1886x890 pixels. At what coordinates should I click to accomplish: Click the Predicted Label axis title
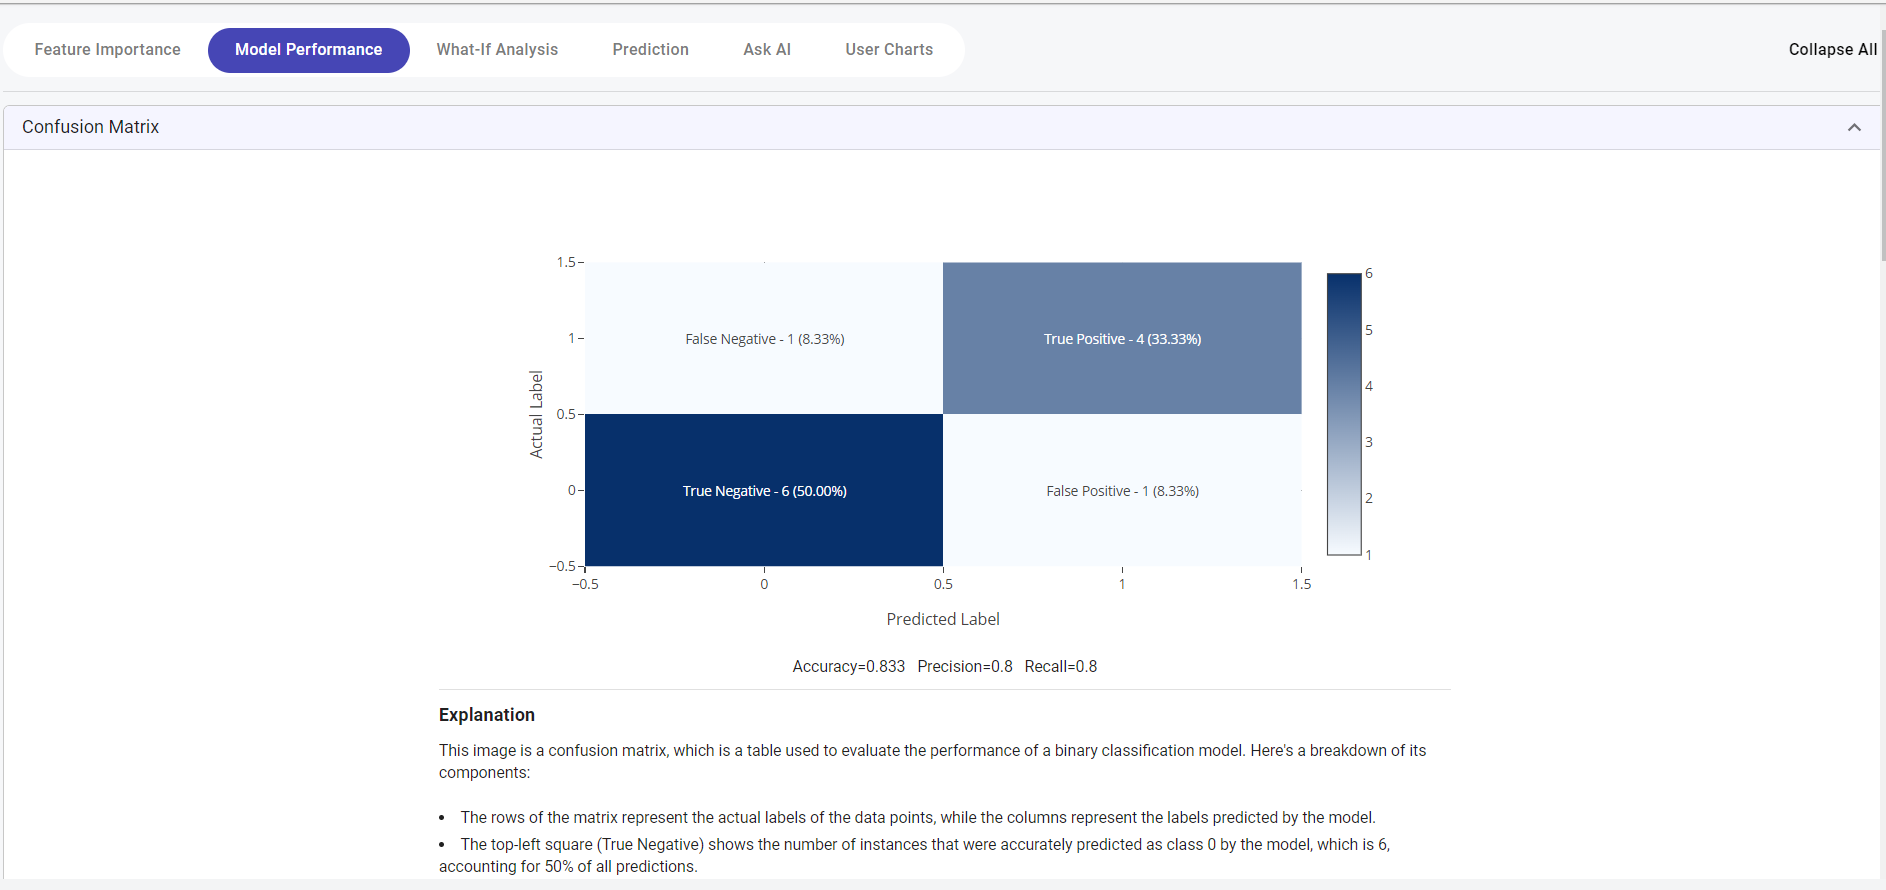click(942, 619)
